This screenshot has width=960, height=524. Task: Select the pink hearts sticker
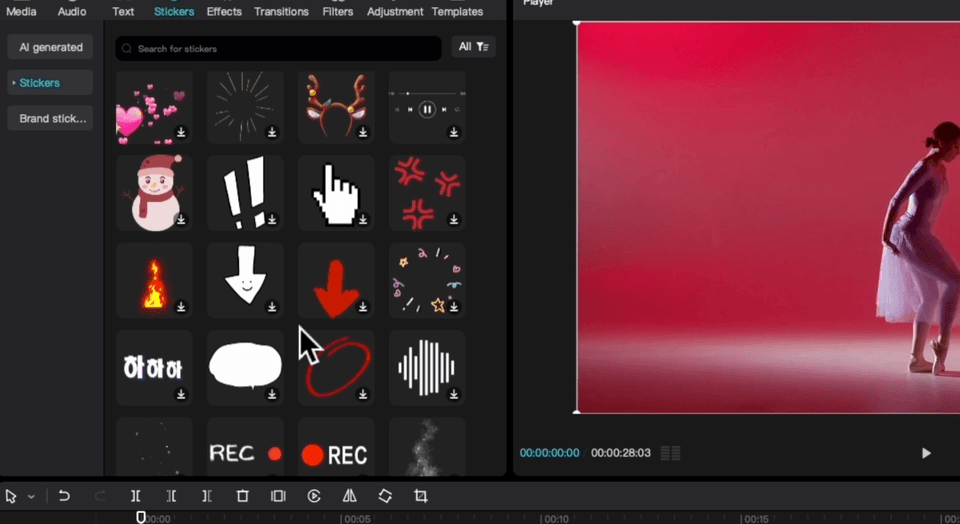tap(154, 108)
